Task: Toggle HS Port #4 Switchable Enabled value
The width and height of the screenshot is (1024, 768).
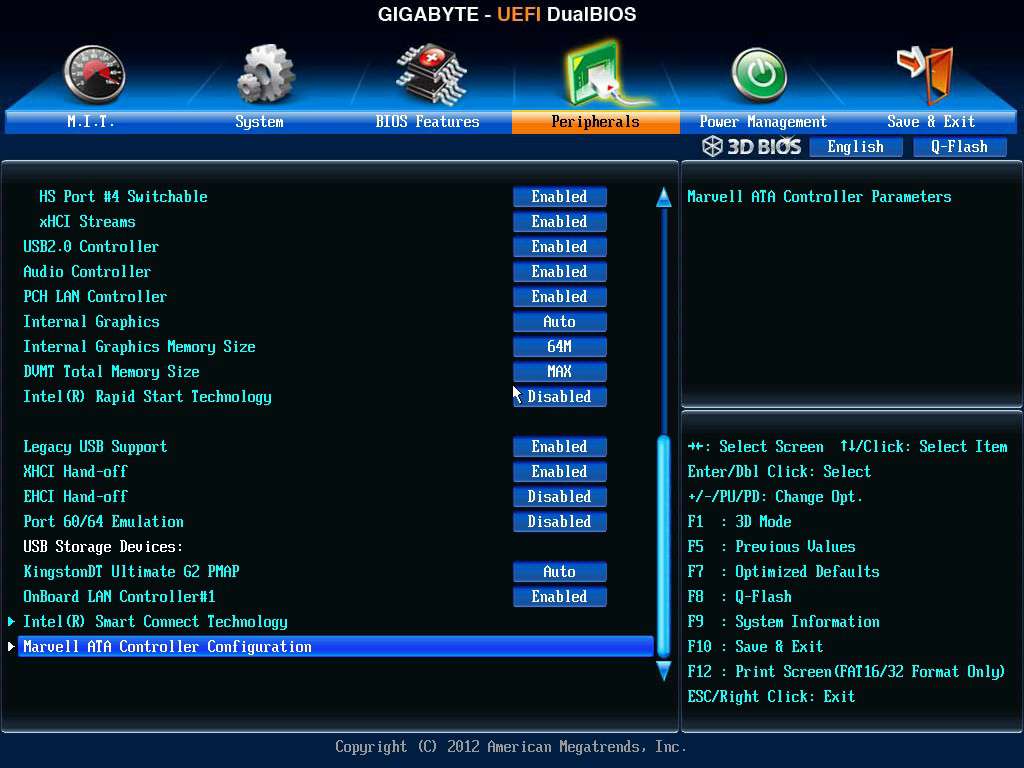Action: point(560,197)
